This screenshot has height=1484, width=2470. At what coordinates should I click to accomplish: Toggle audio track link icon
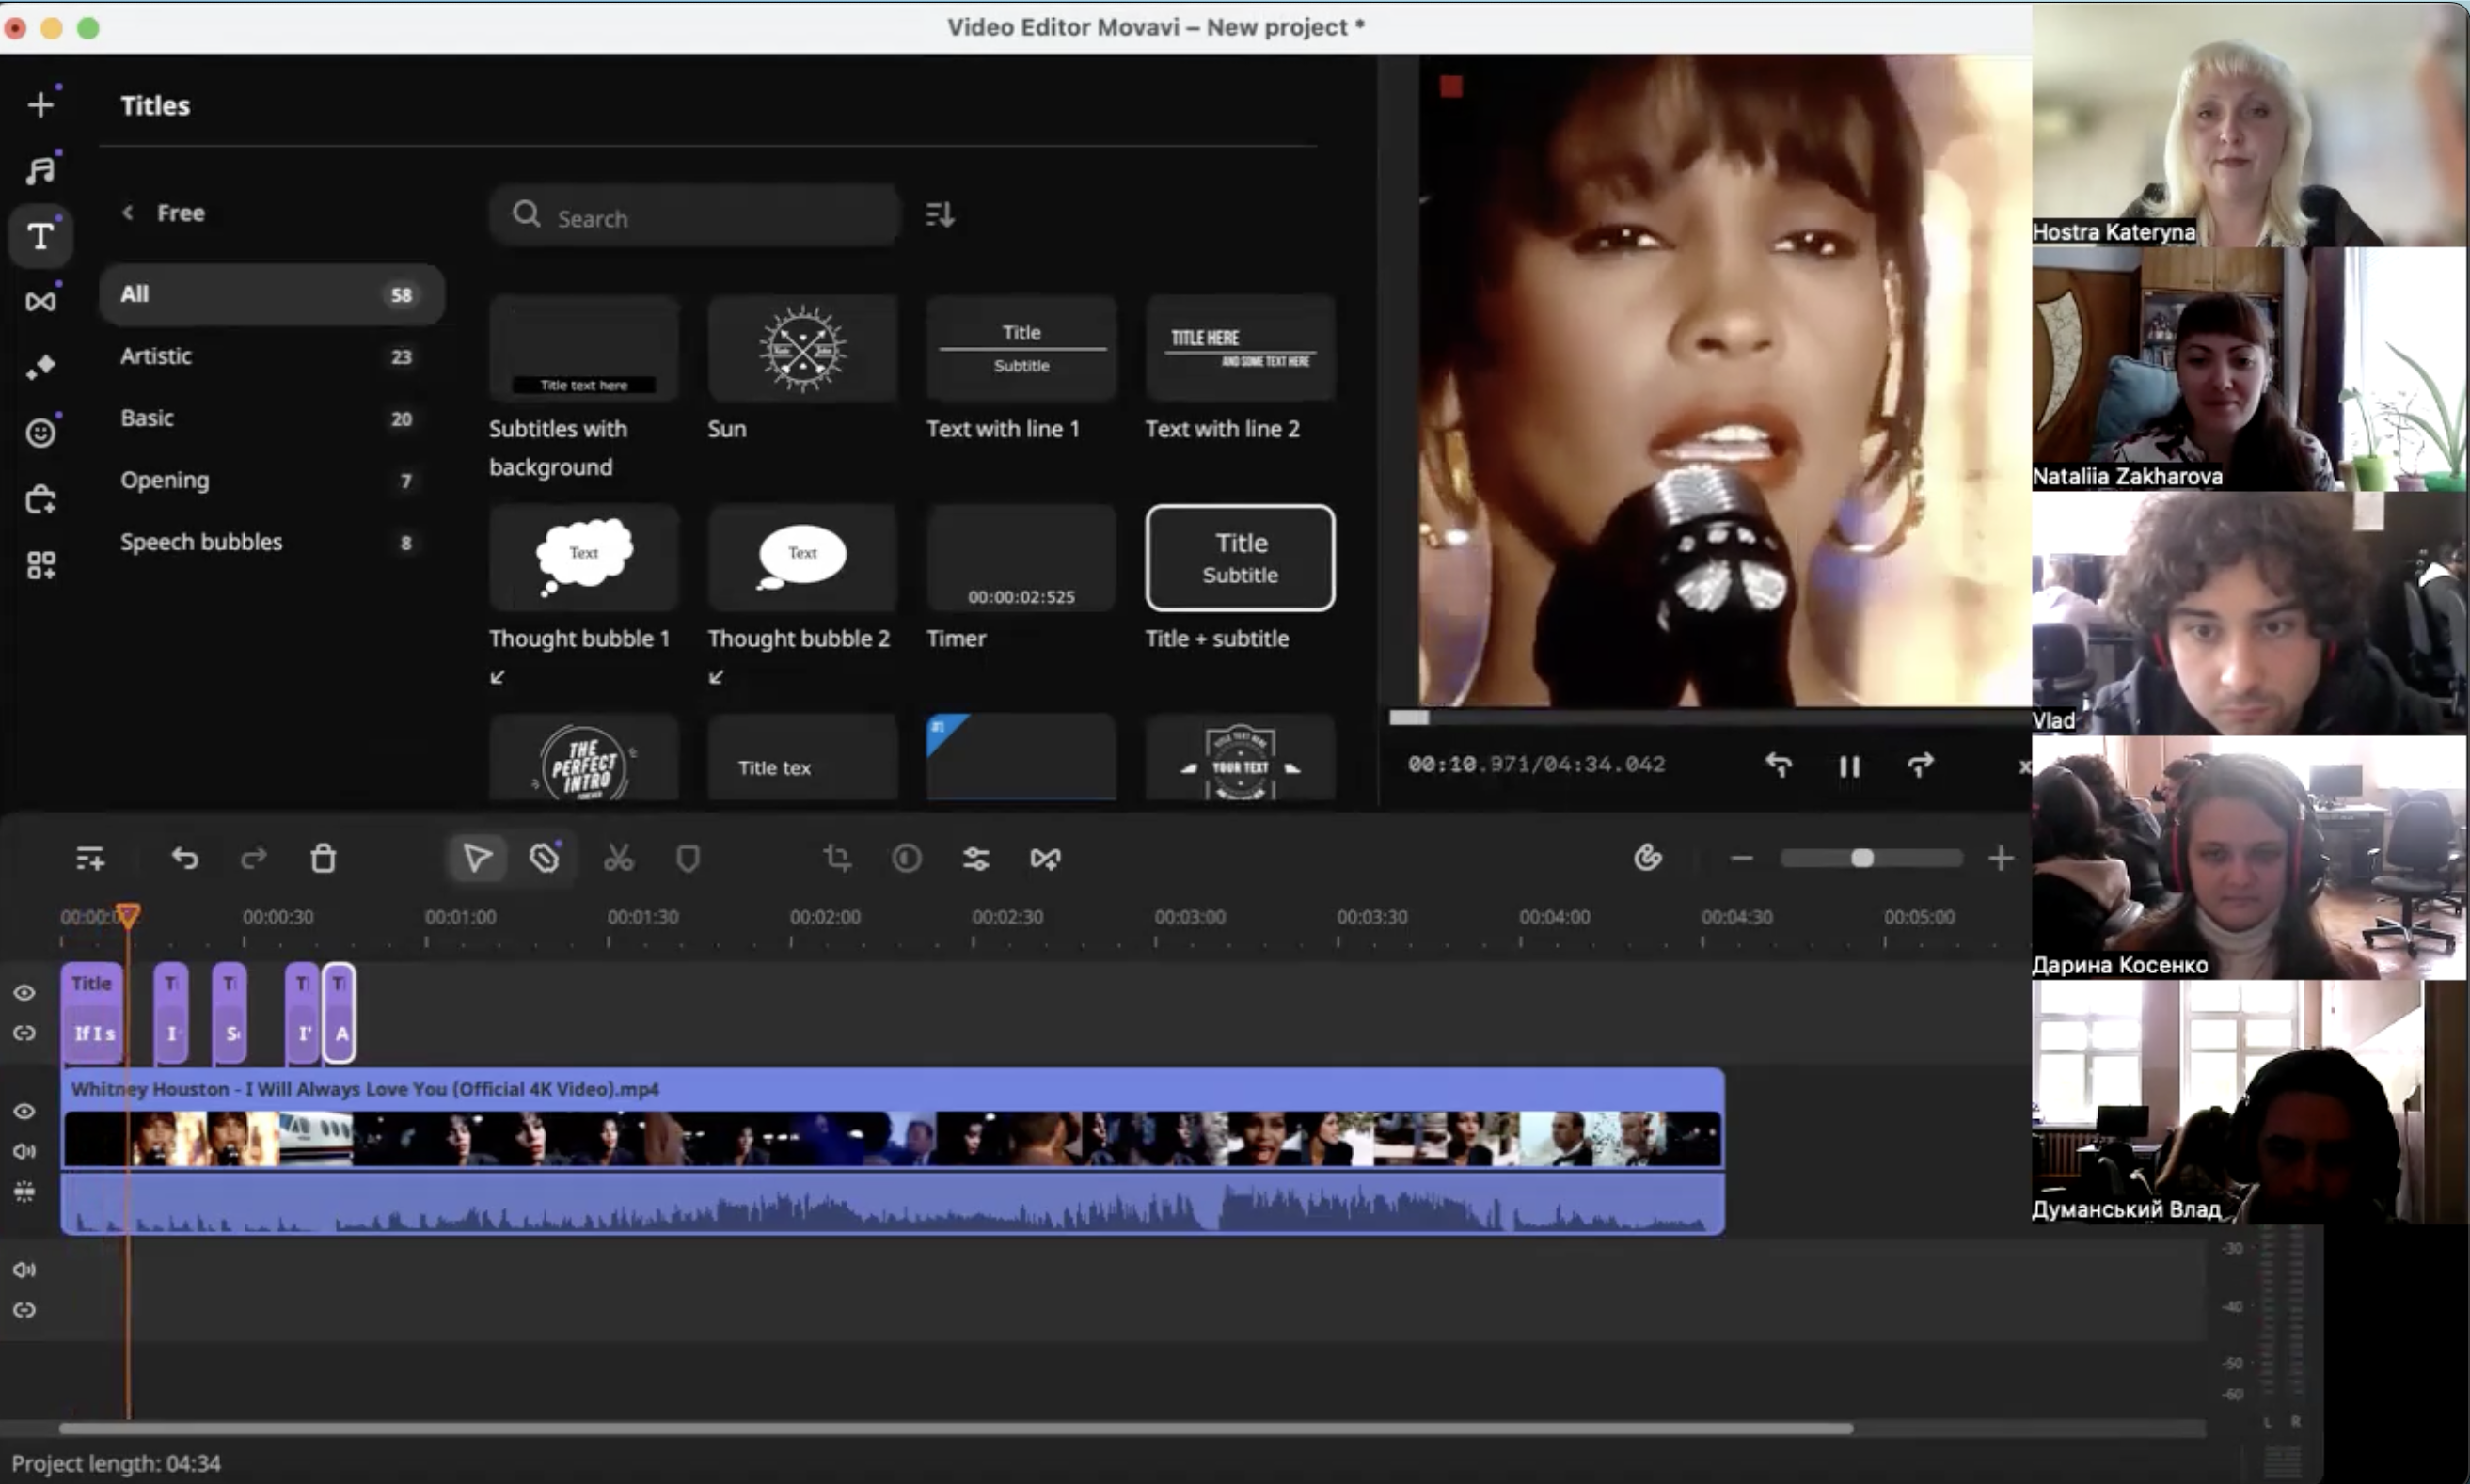24,1310
